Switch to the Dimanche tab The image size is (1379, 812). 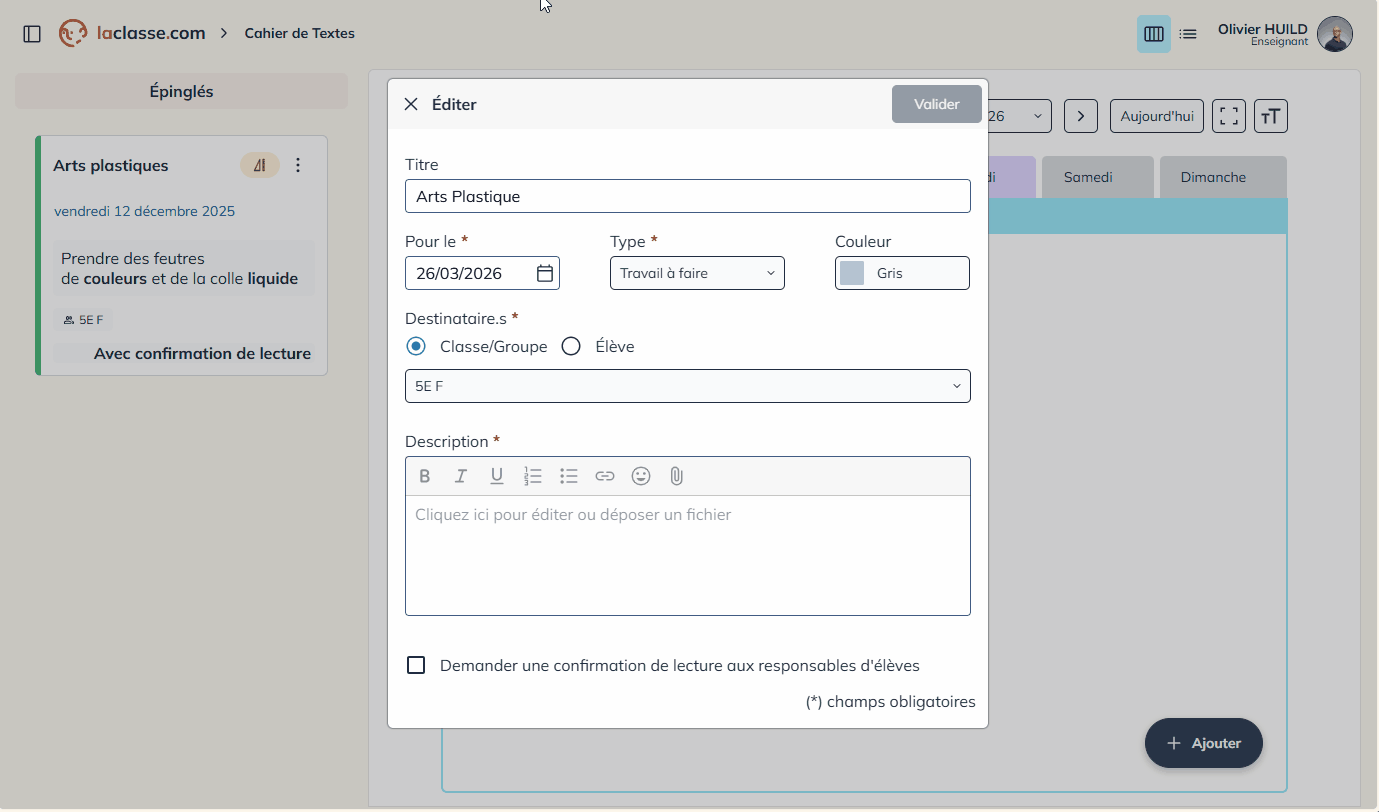pyautogui.click(x=1212, y=177)
